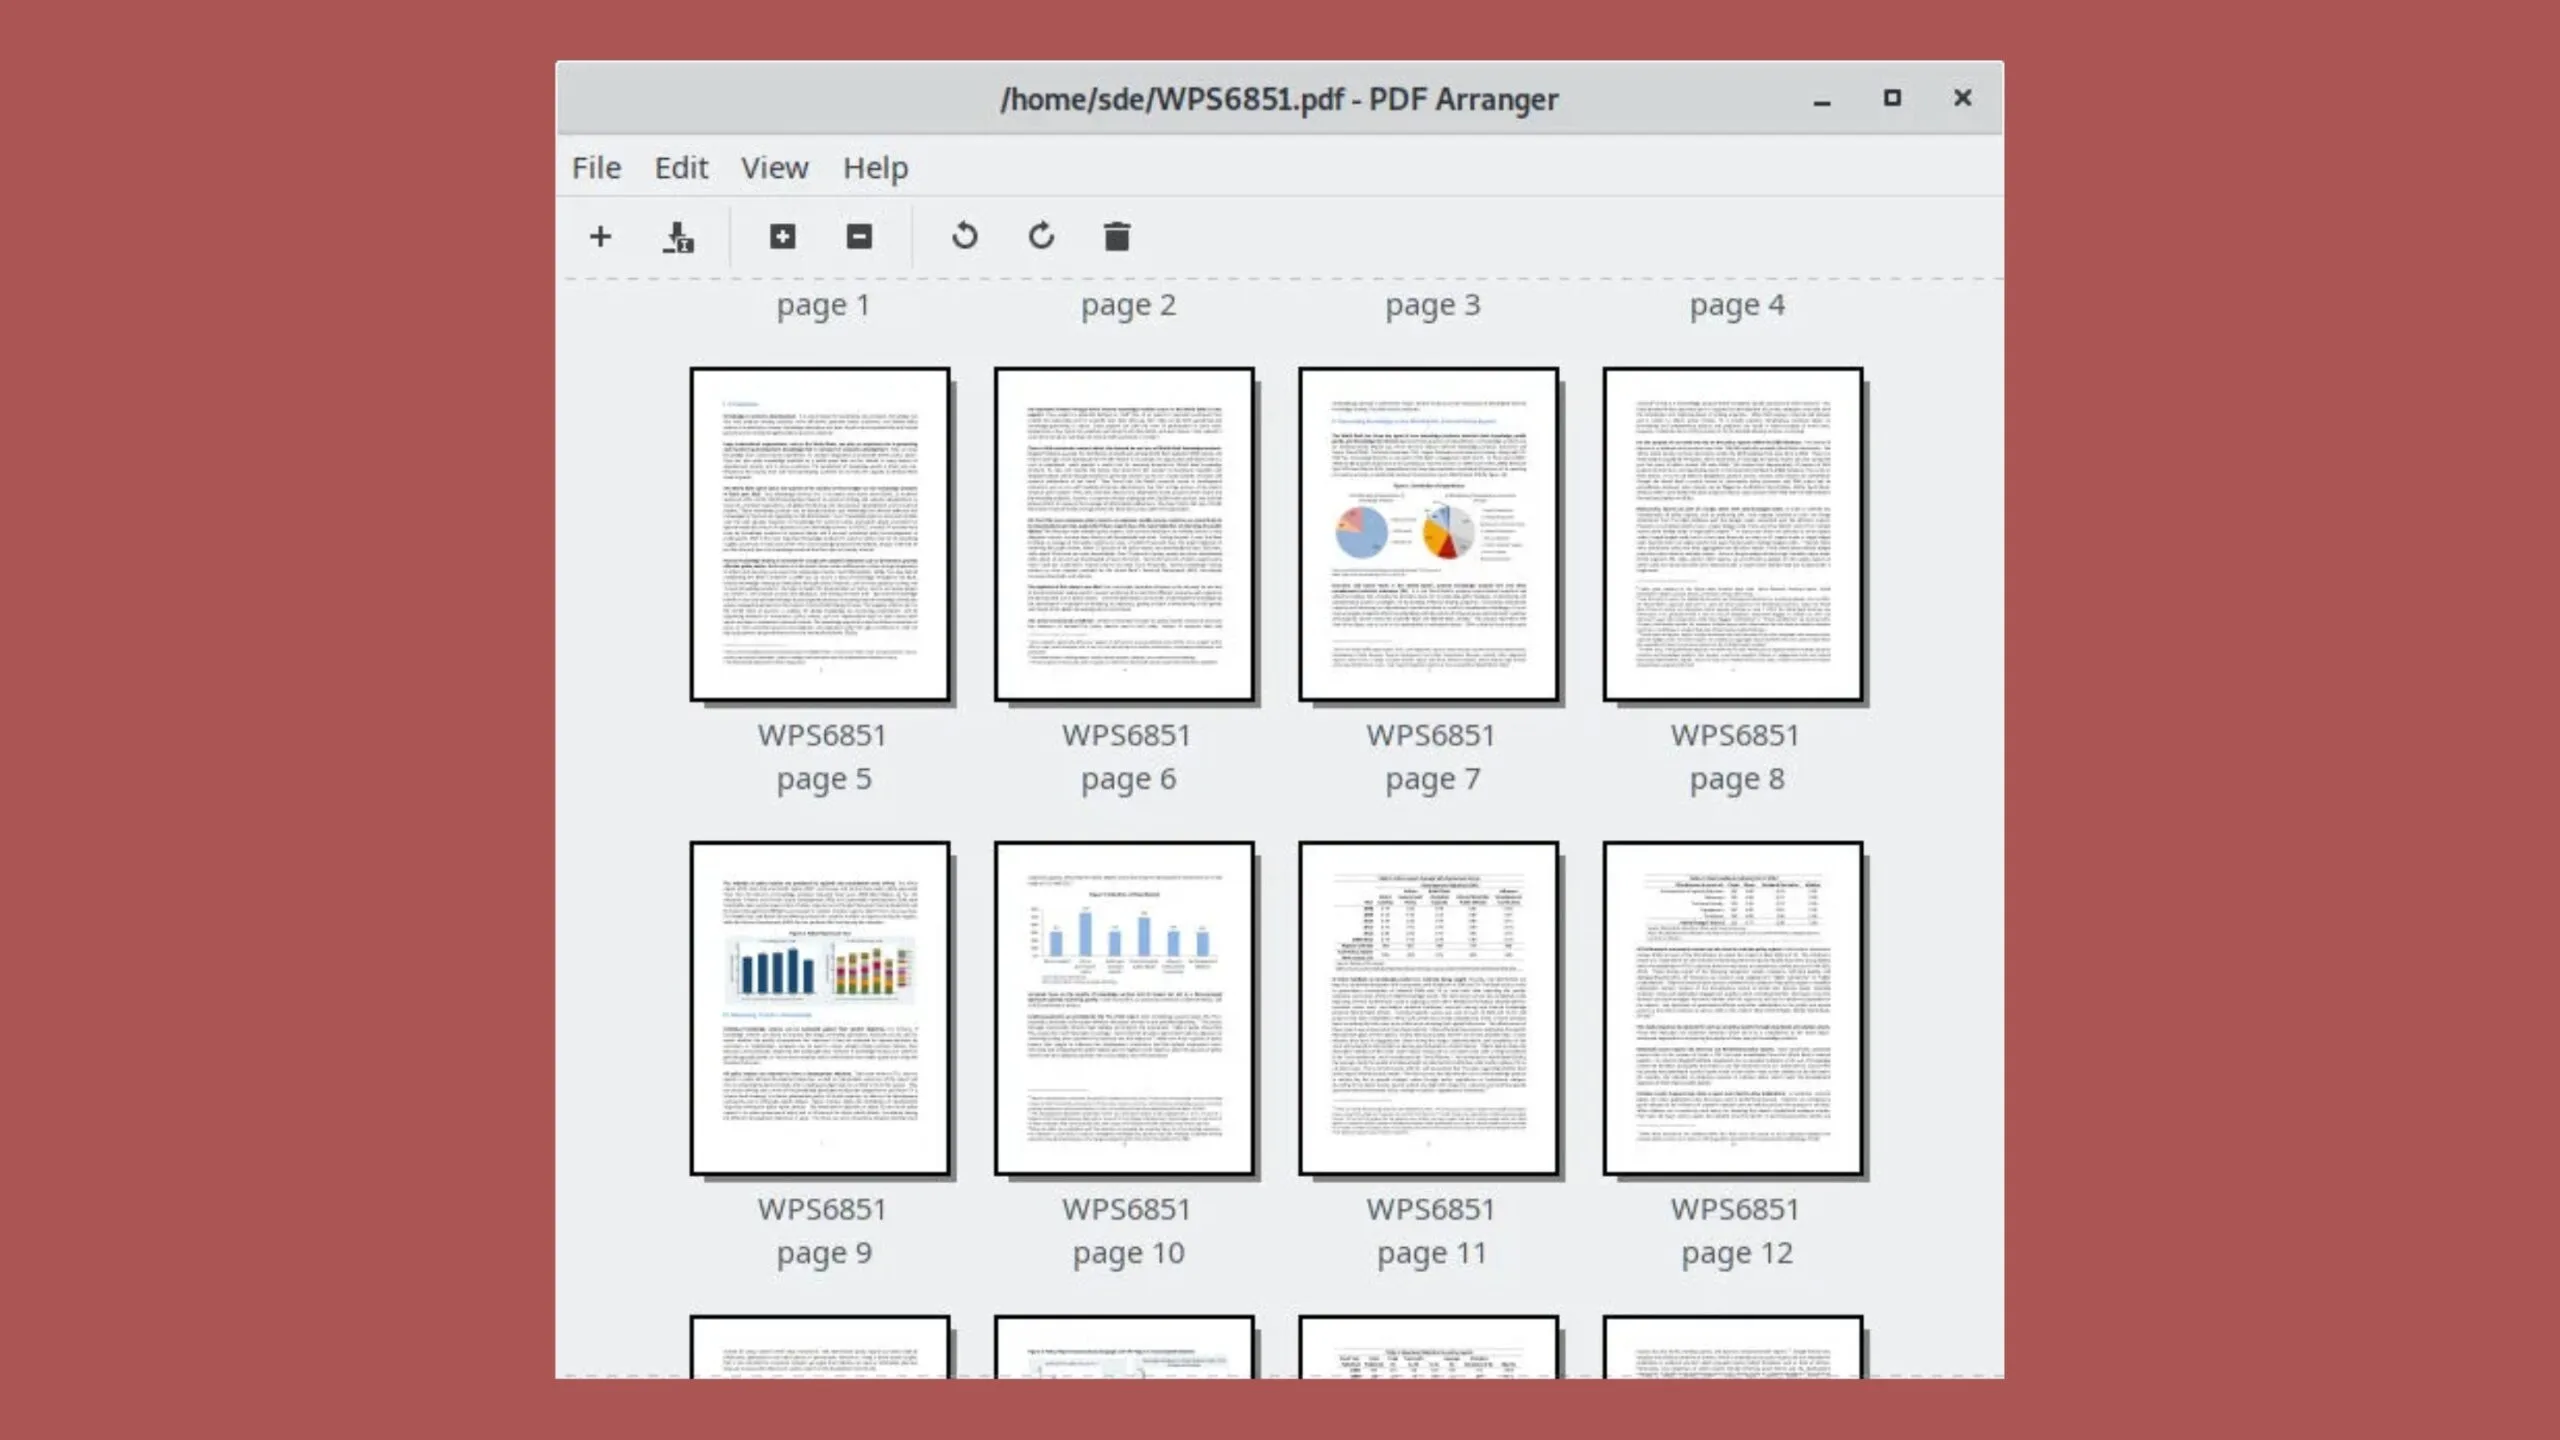Zoom out with the minus-square icon
The image size is (2560, 1440).
click(859, 237)
